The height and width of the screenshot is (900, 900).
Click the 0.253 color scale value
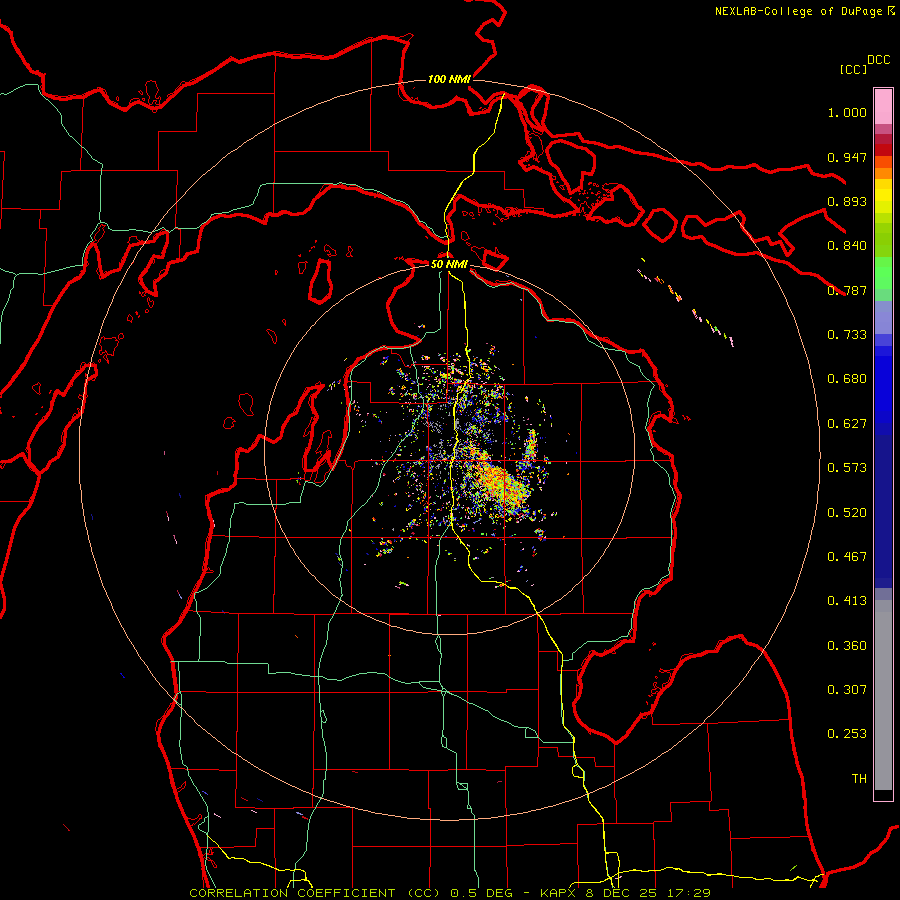(x=847, y=734)
